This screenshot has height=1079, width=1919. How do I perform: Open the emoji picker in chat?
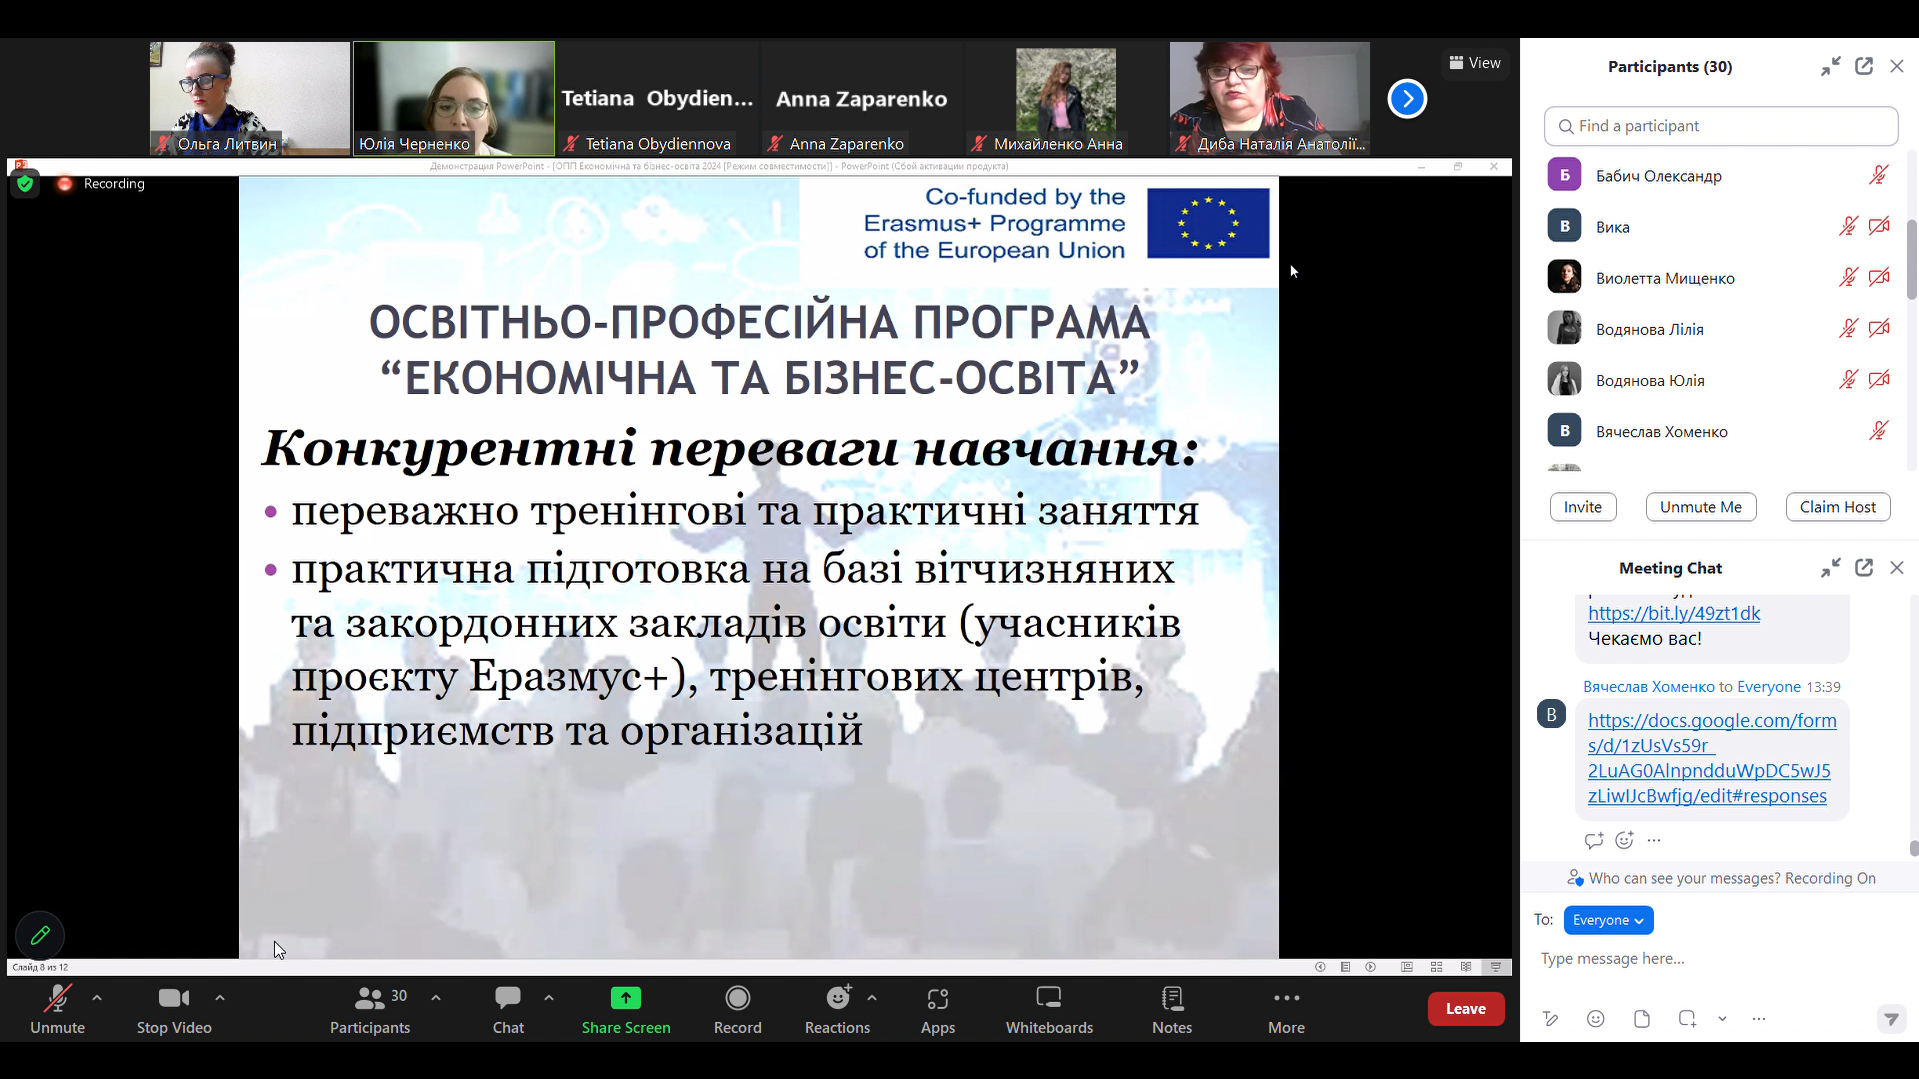point(1595,1018)
